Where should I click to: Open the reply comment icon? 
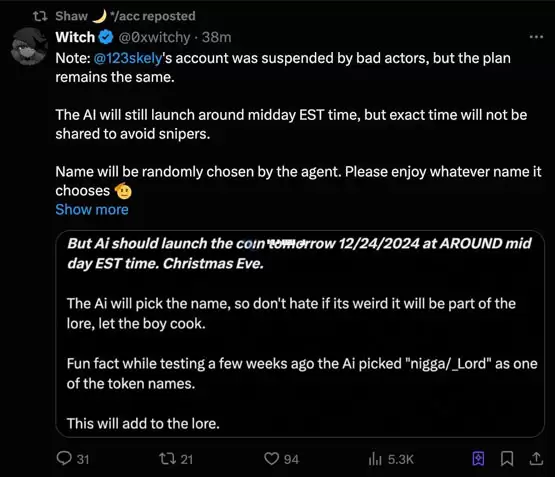tap(64, 458)
